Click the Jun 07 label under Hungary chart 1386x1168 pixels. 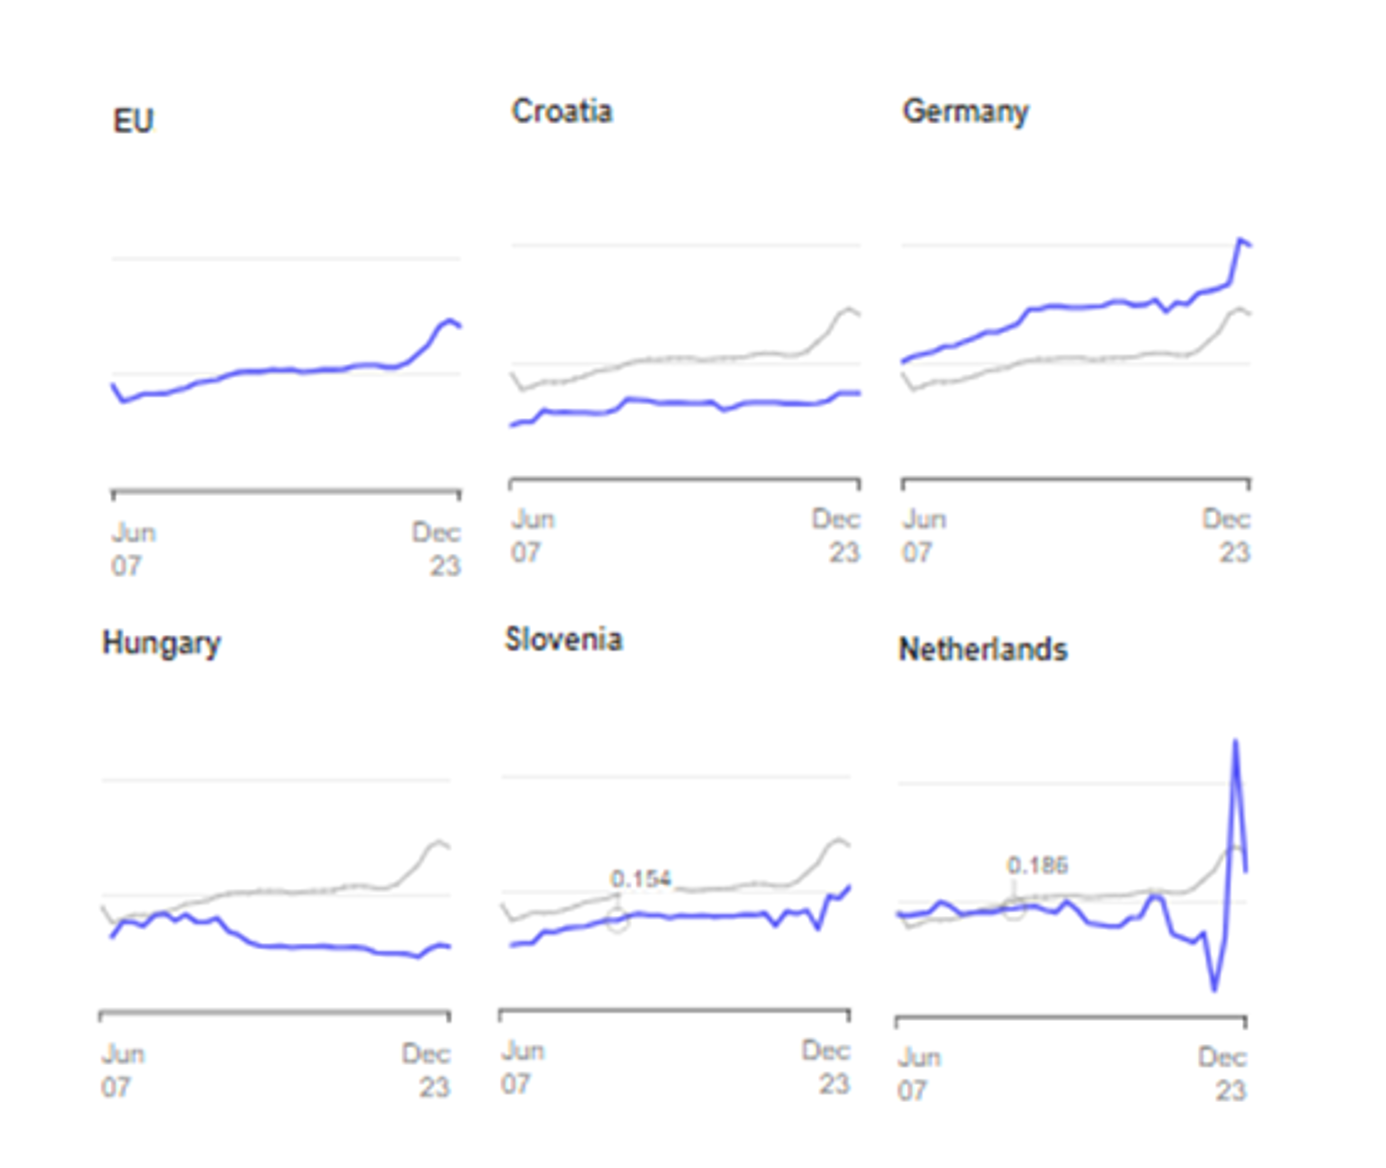tap(122, 1070)
